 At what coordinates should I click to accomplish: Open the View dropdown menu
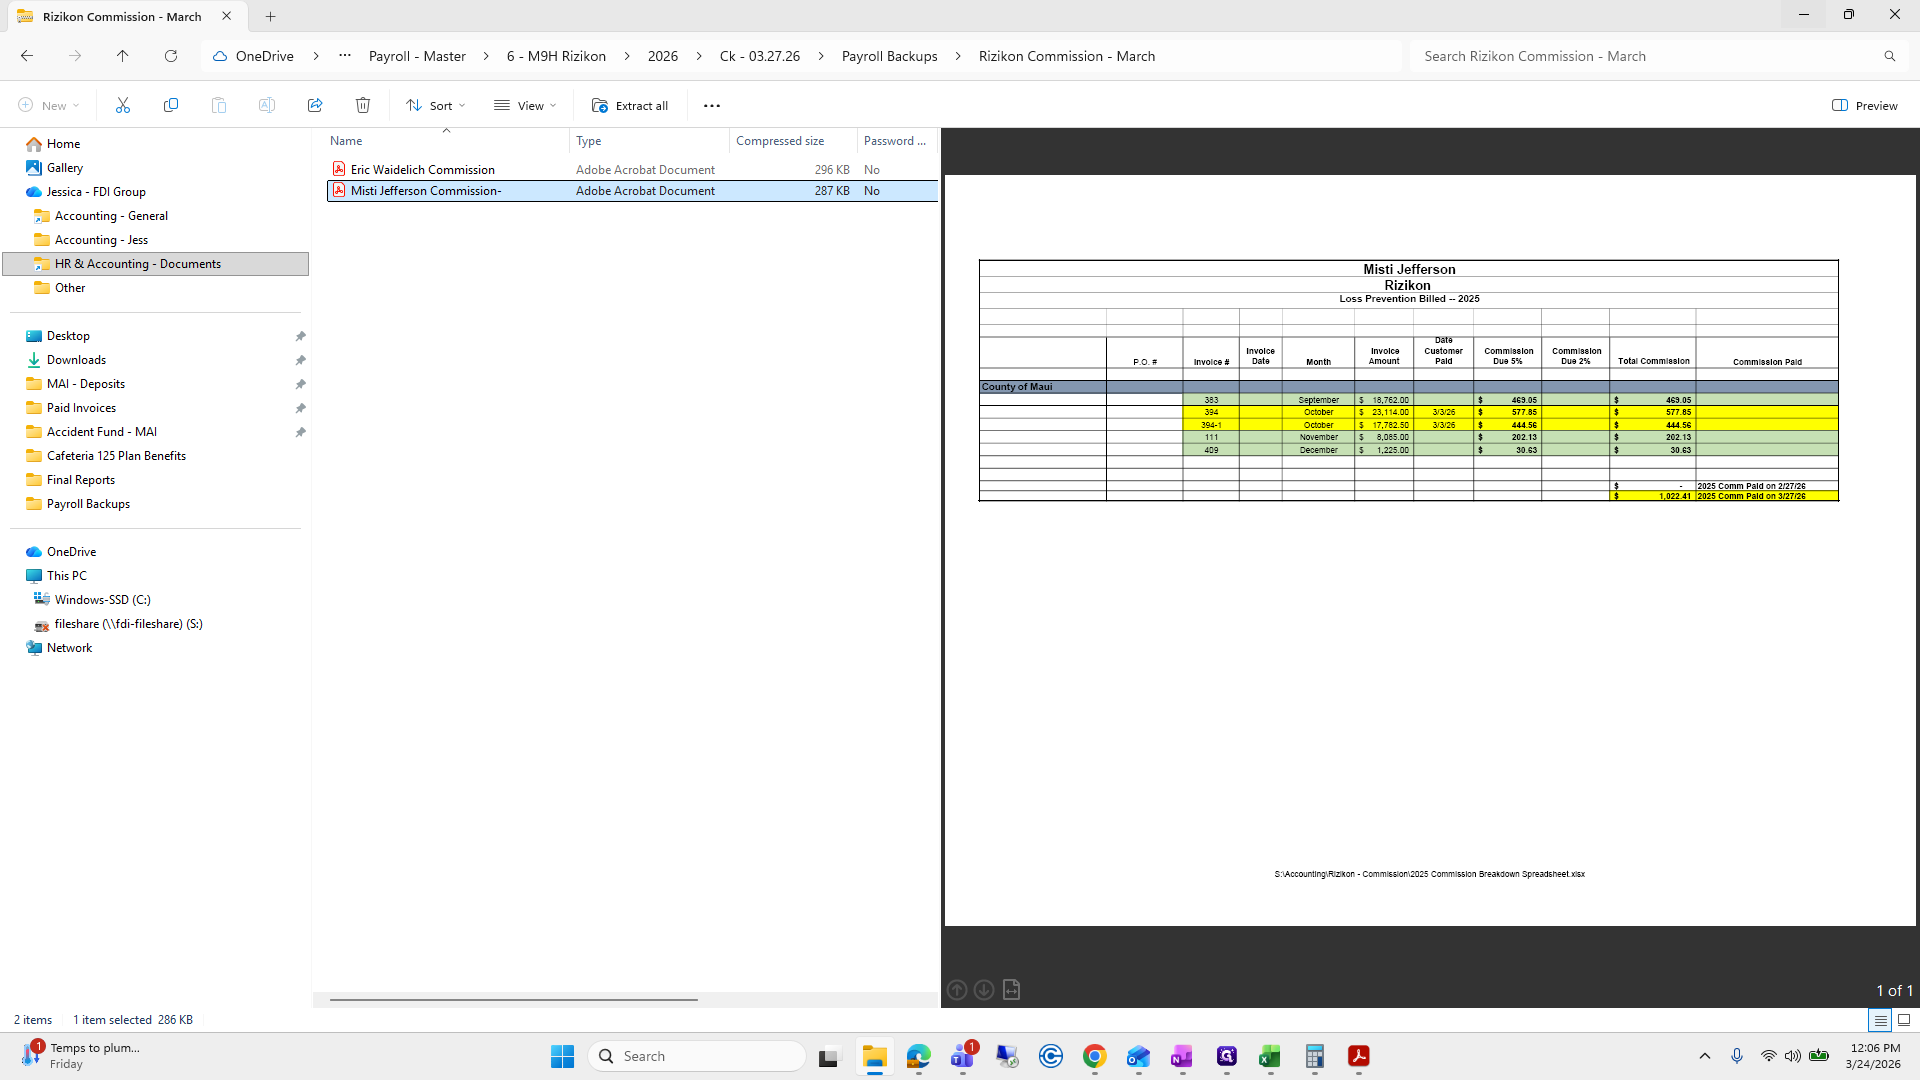click(x=525, y=105)
